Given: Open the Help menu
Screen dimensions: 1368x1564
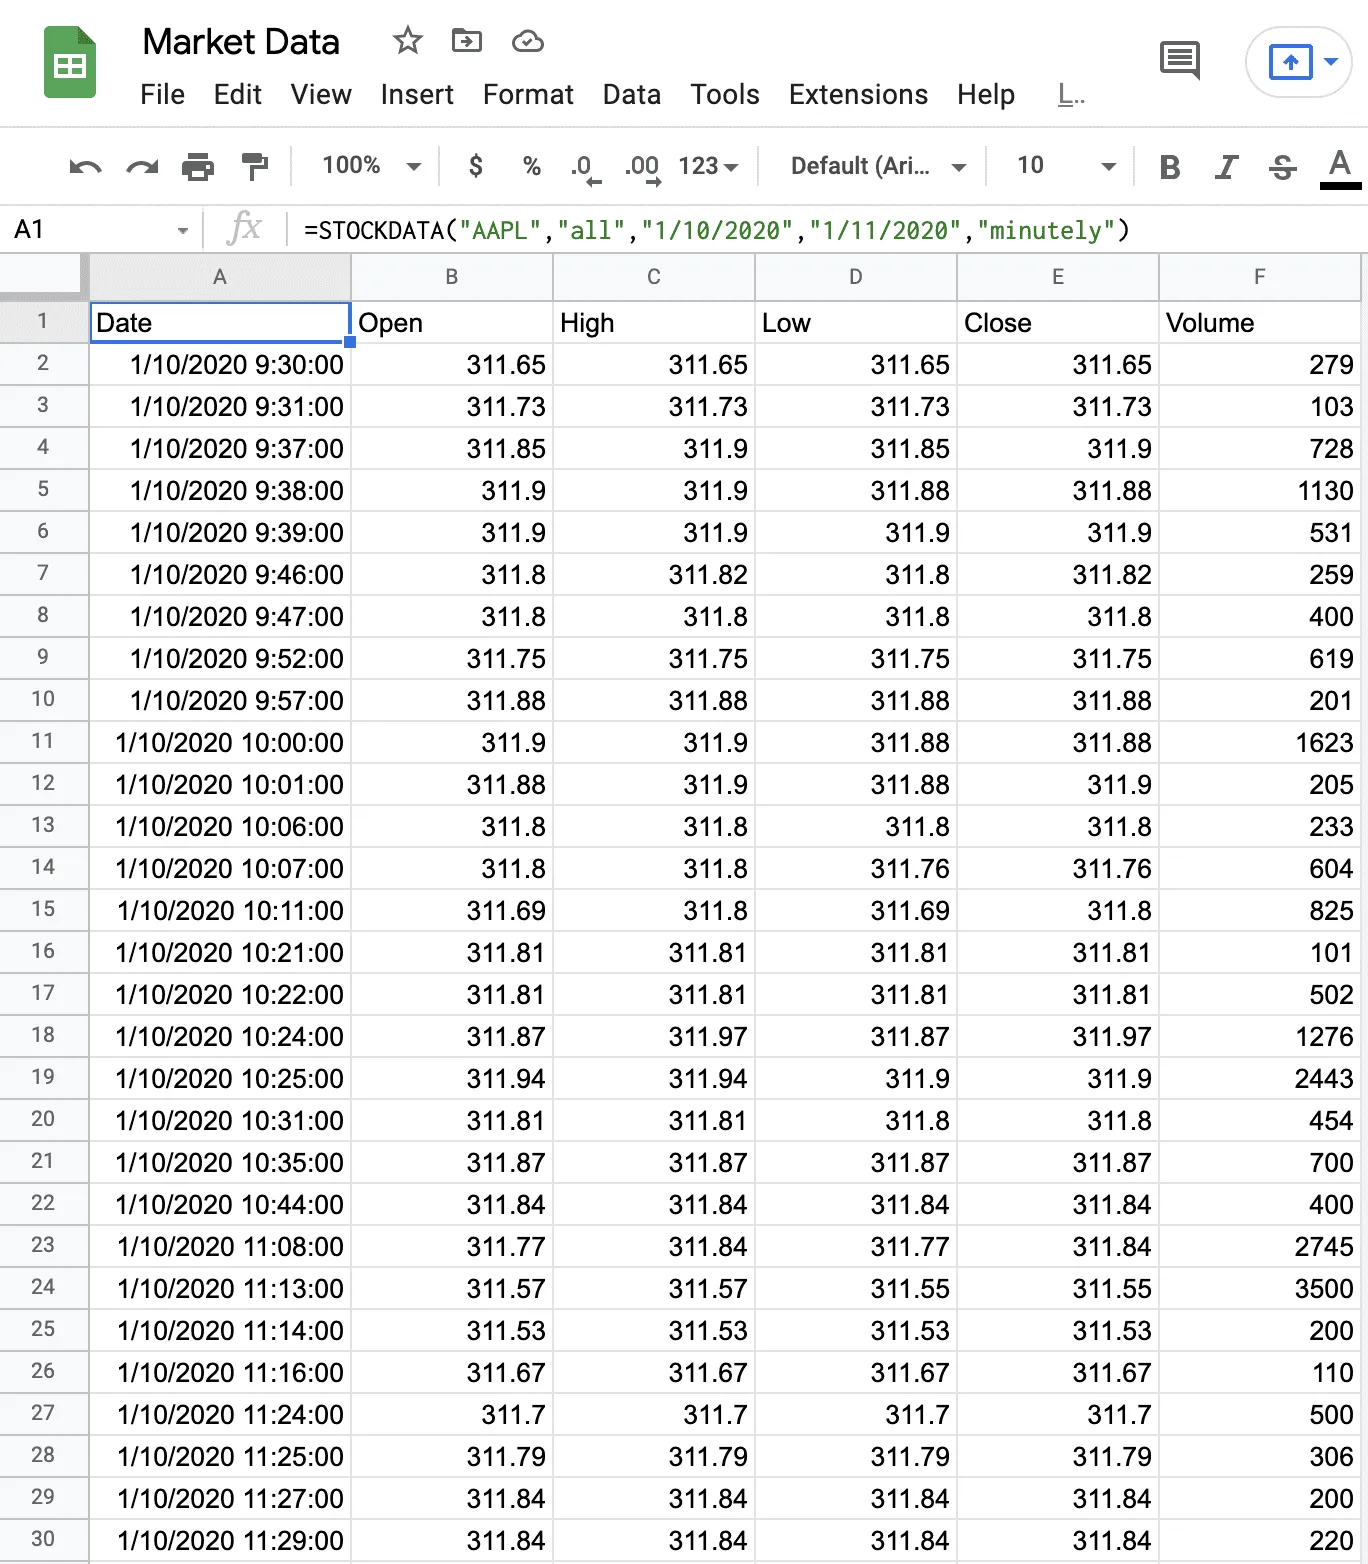Looking at the screenshot, I should point(986,95).
